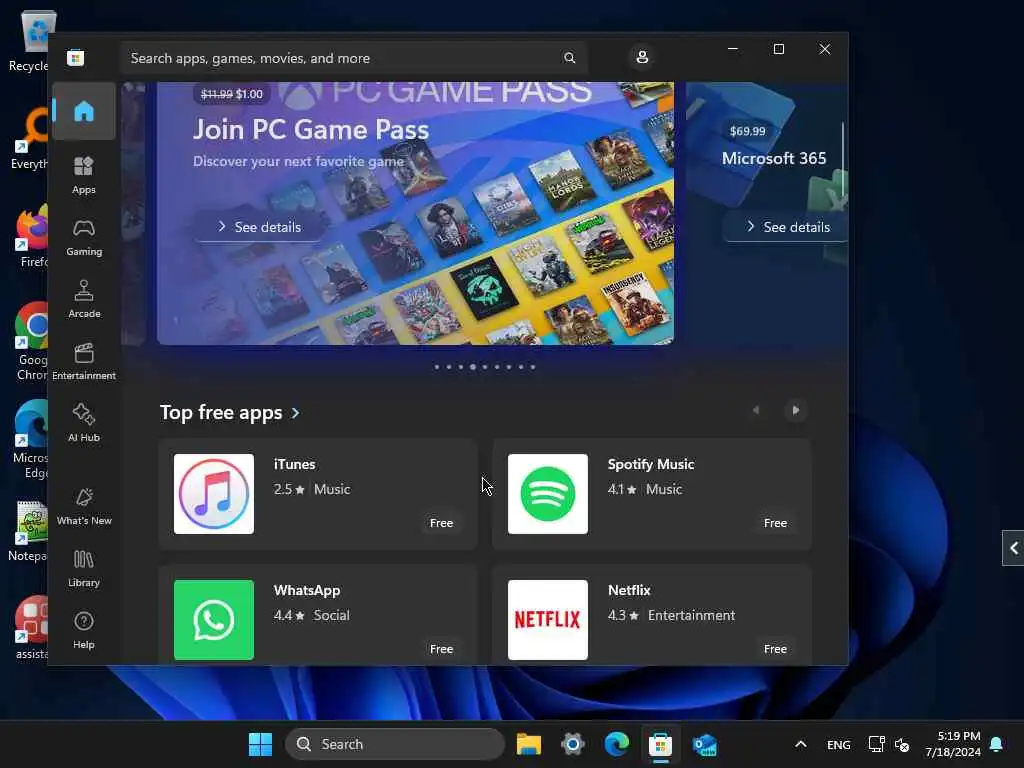1024x768 pixels.
Task: Show next Top free apps page
Action: [x=795, y=410]
